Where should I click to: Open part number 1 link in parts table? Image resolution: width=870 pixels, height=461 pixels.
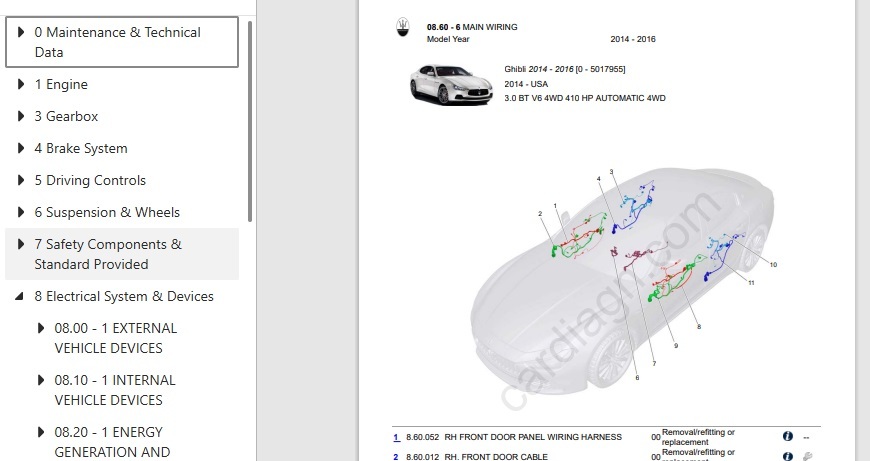click(x=396, y=437)
